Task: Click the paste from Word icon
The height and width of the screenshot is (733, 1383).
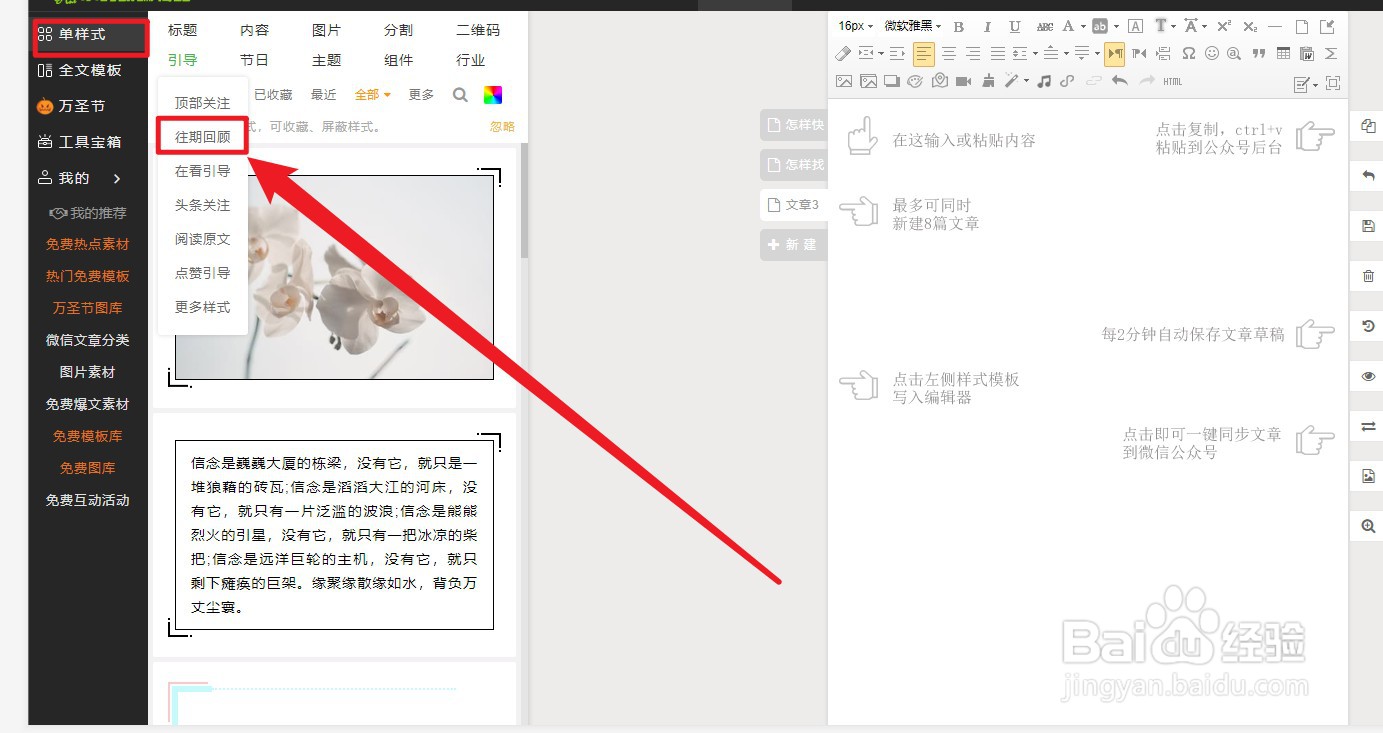Action: tap(1306, 54)
